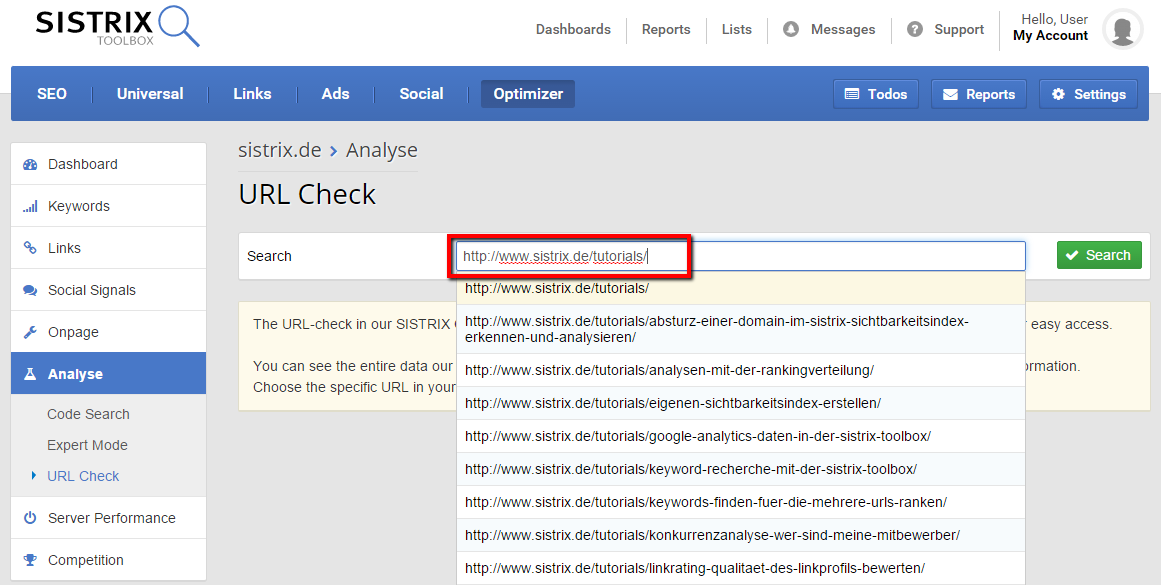The height and width of the screenshot is (585, 1161).
Task: Open Settings via the gear button
Action: 1088,93
